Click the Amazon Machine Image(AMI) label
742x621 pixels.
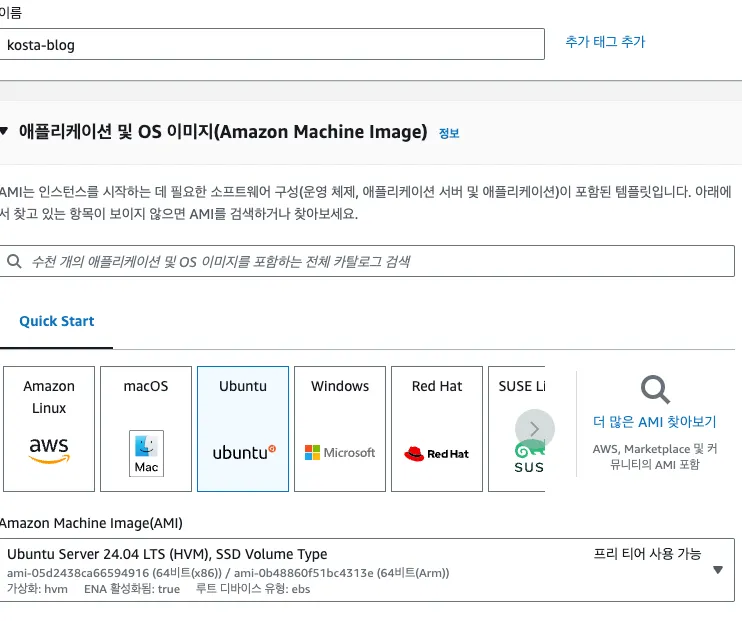pyautogui.click(x=91, y=523)
